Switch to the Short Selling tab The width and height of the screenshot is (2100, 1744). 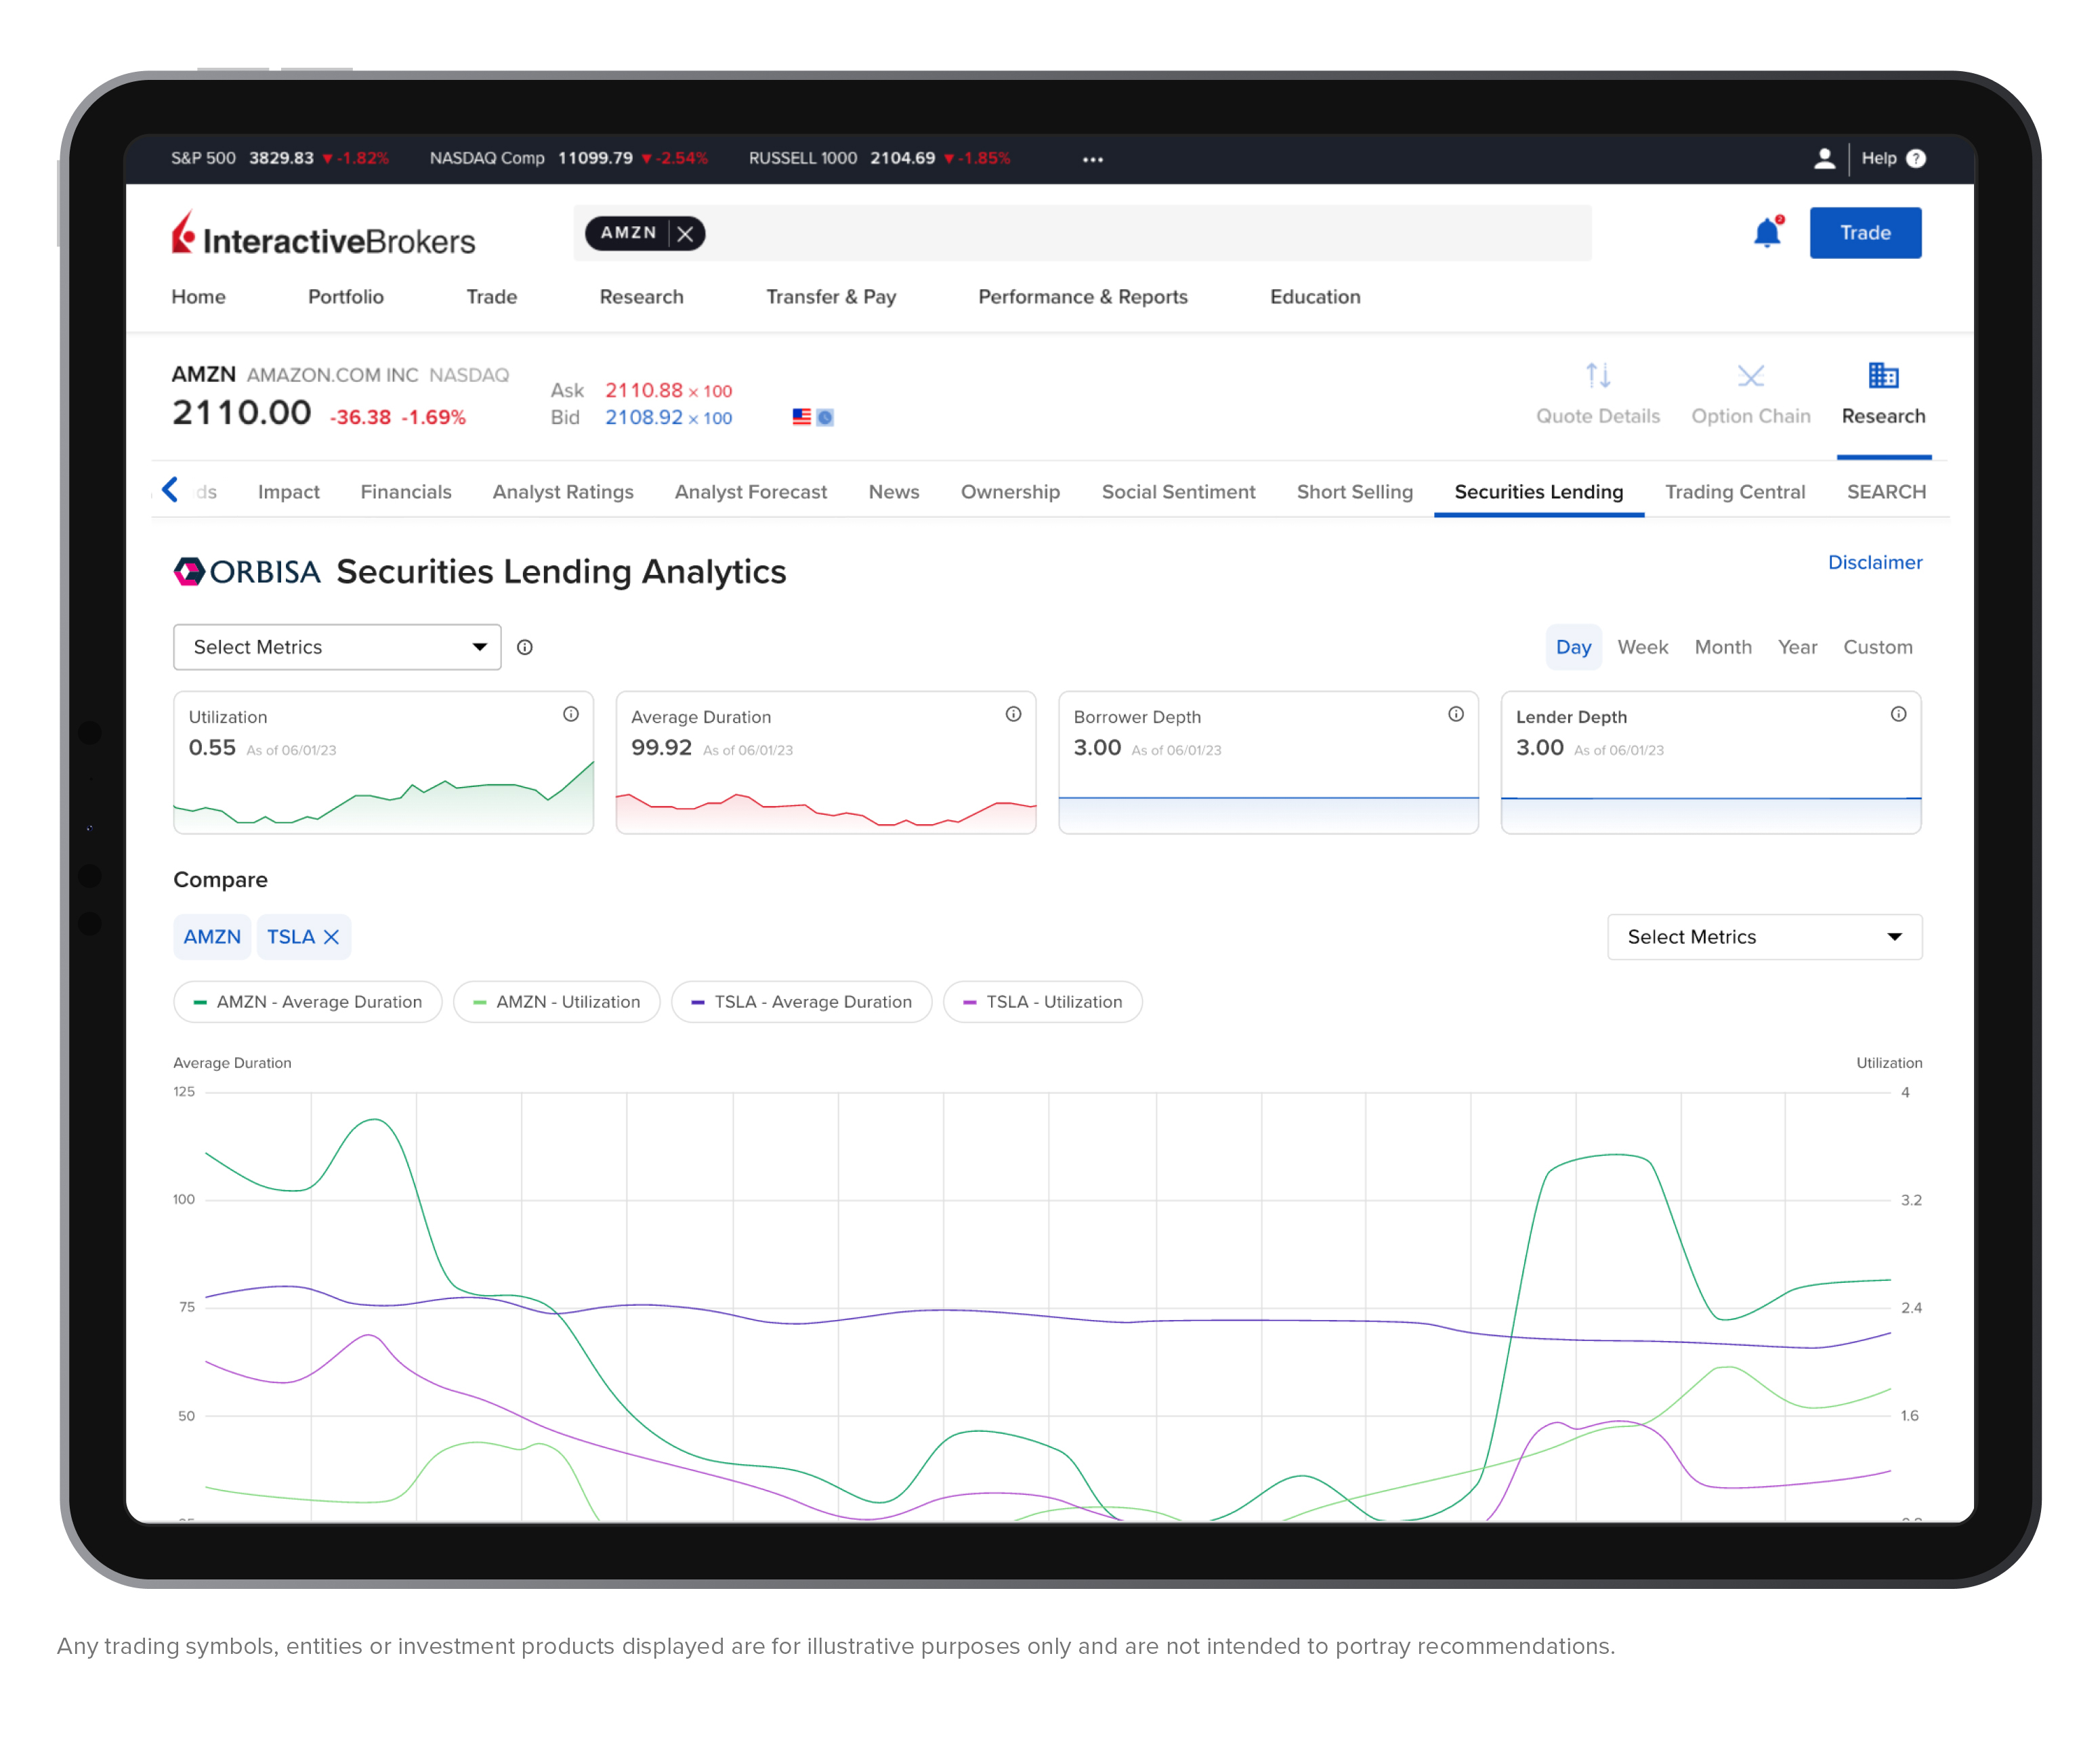click(1354, 492)
